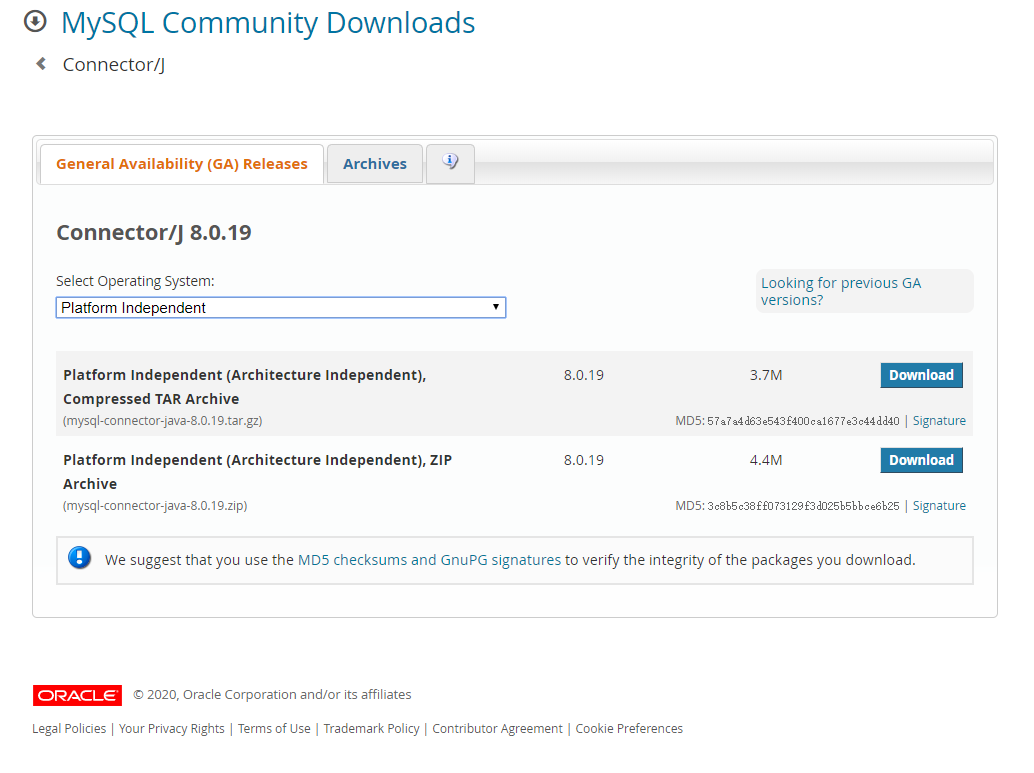Click Platform Independent ZIP Archive title

257,472
